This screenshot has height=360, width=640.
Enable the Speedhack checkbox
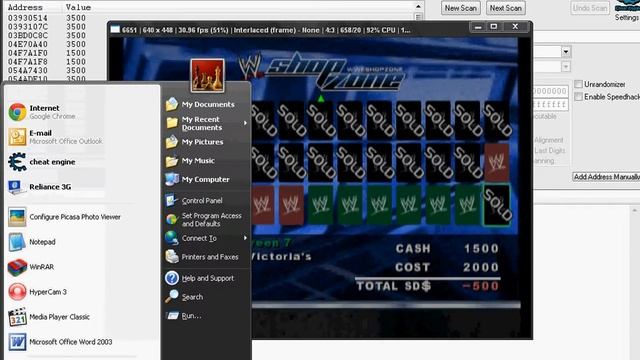[x=578, y=97]
